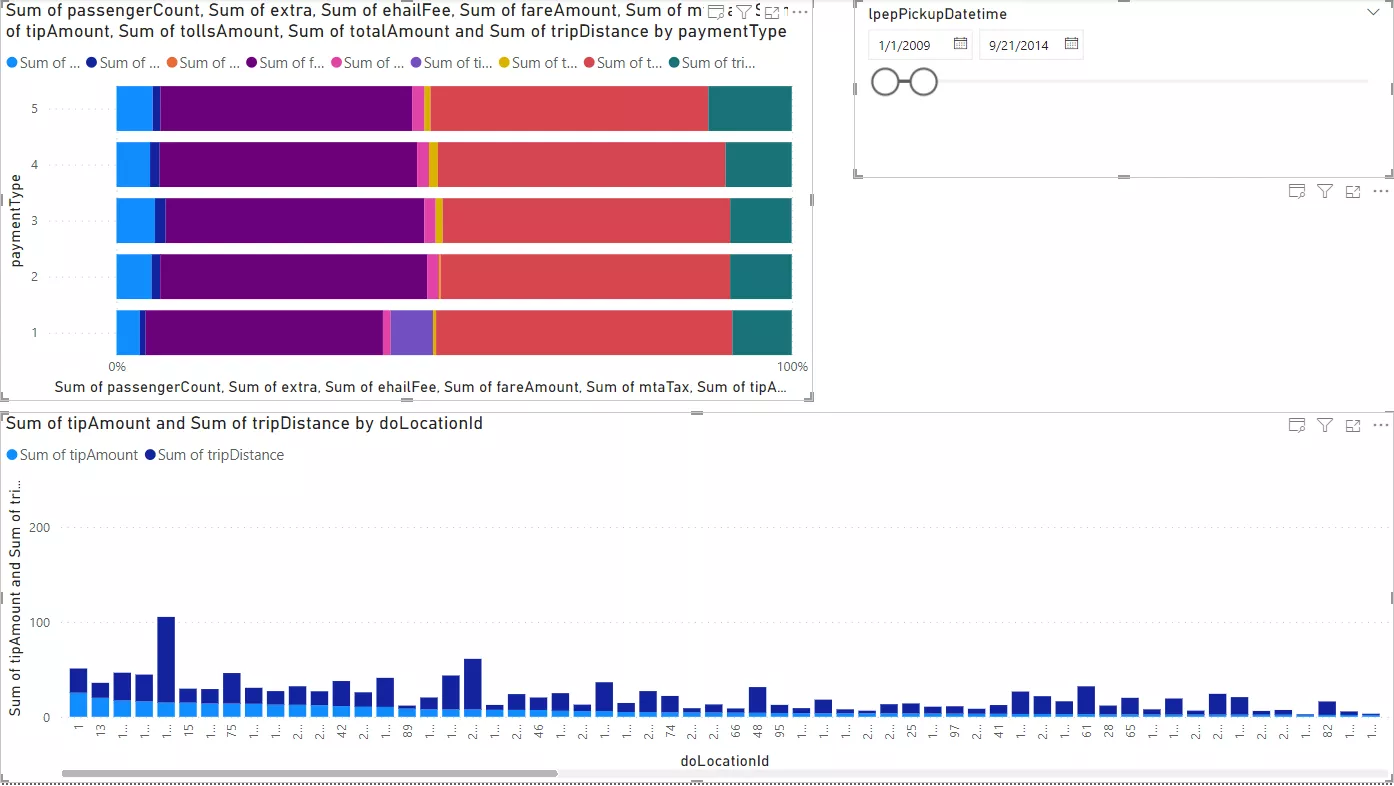Open More options menu on the slicer
This screenshot has height=786, width=1394.
1381,191
